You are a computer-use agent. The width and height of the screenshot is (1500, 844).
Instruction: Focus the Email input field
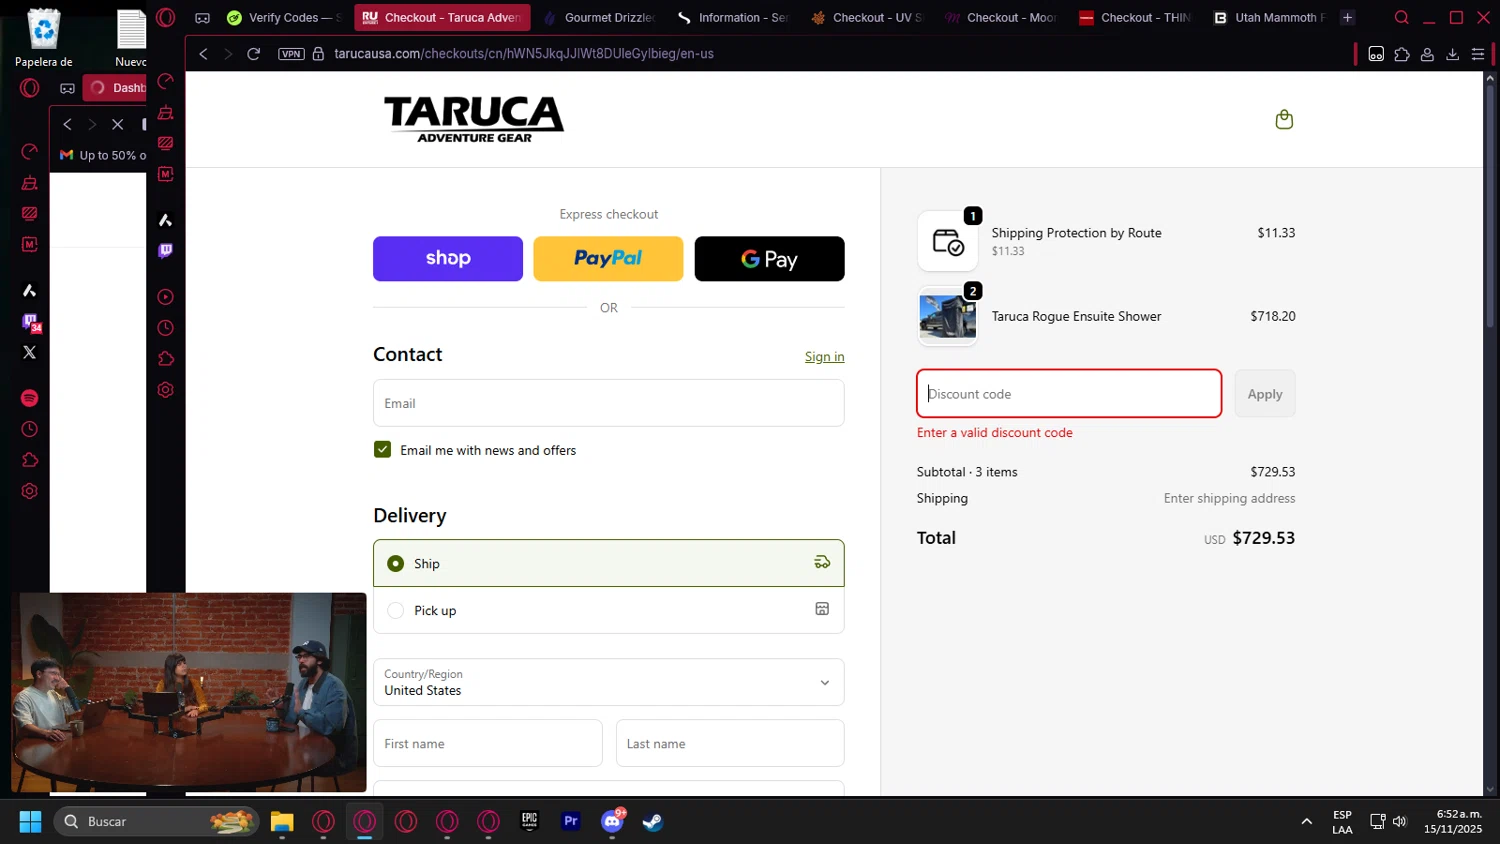[x=609, y=403]
